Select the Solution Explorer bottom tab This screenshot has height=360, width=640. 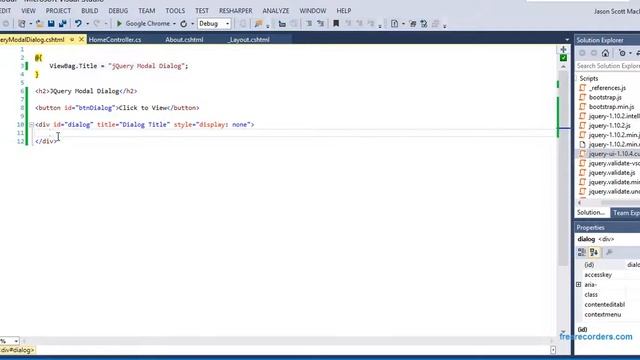coord(591,213)
